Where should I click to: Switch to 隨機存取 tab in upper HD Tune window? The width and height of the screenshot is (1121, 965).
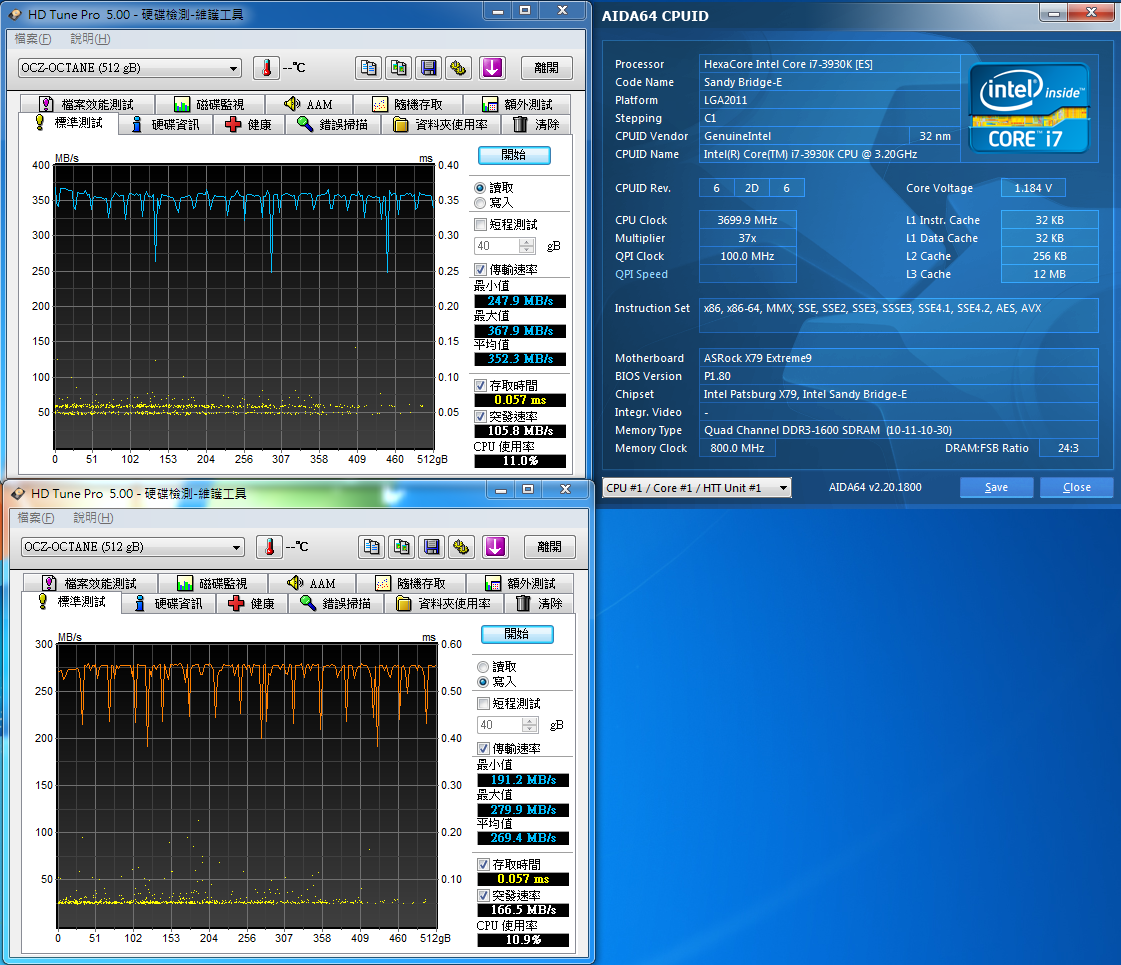408,104
